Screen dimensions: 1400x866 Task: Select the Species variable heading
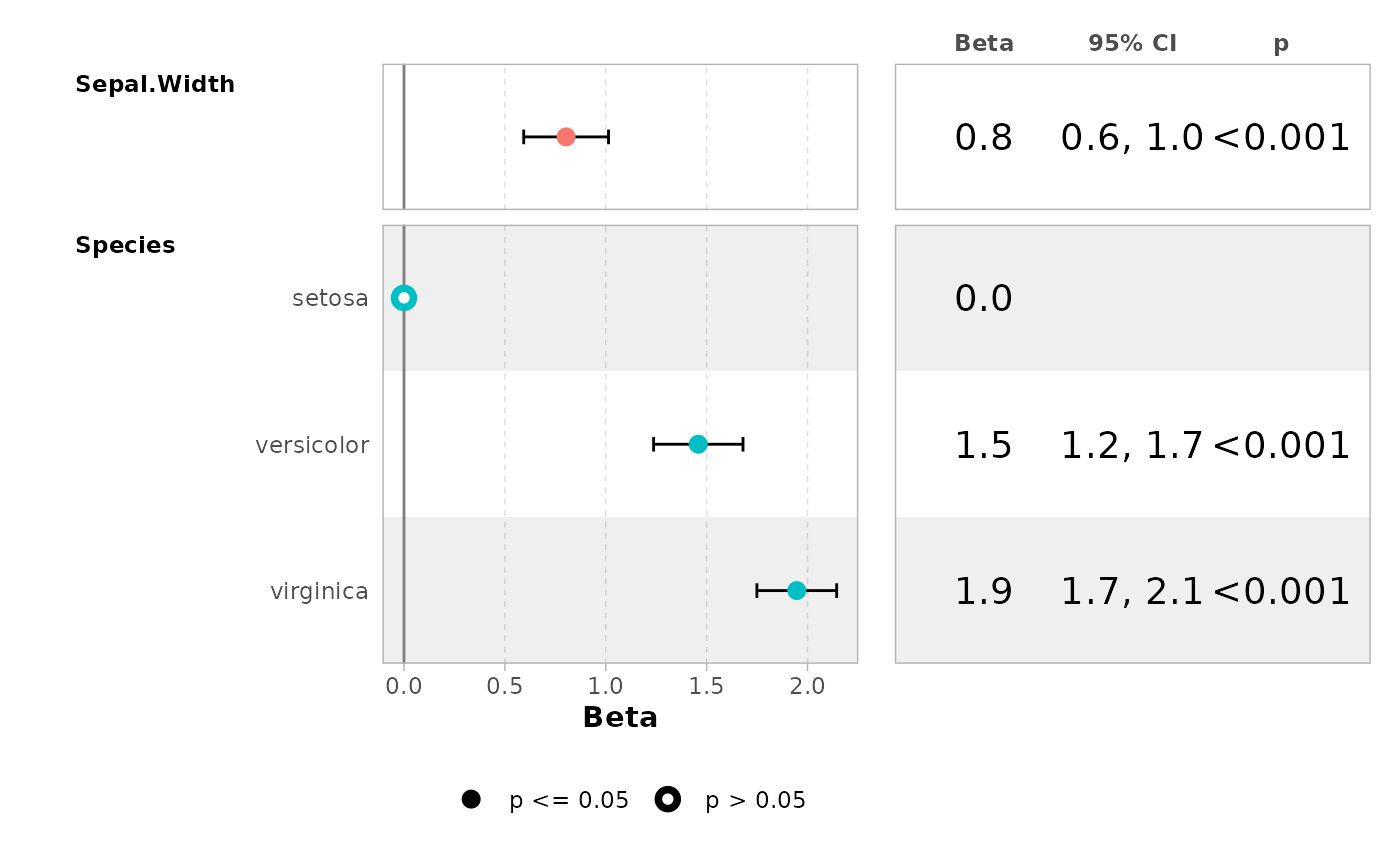click(125, 245)
